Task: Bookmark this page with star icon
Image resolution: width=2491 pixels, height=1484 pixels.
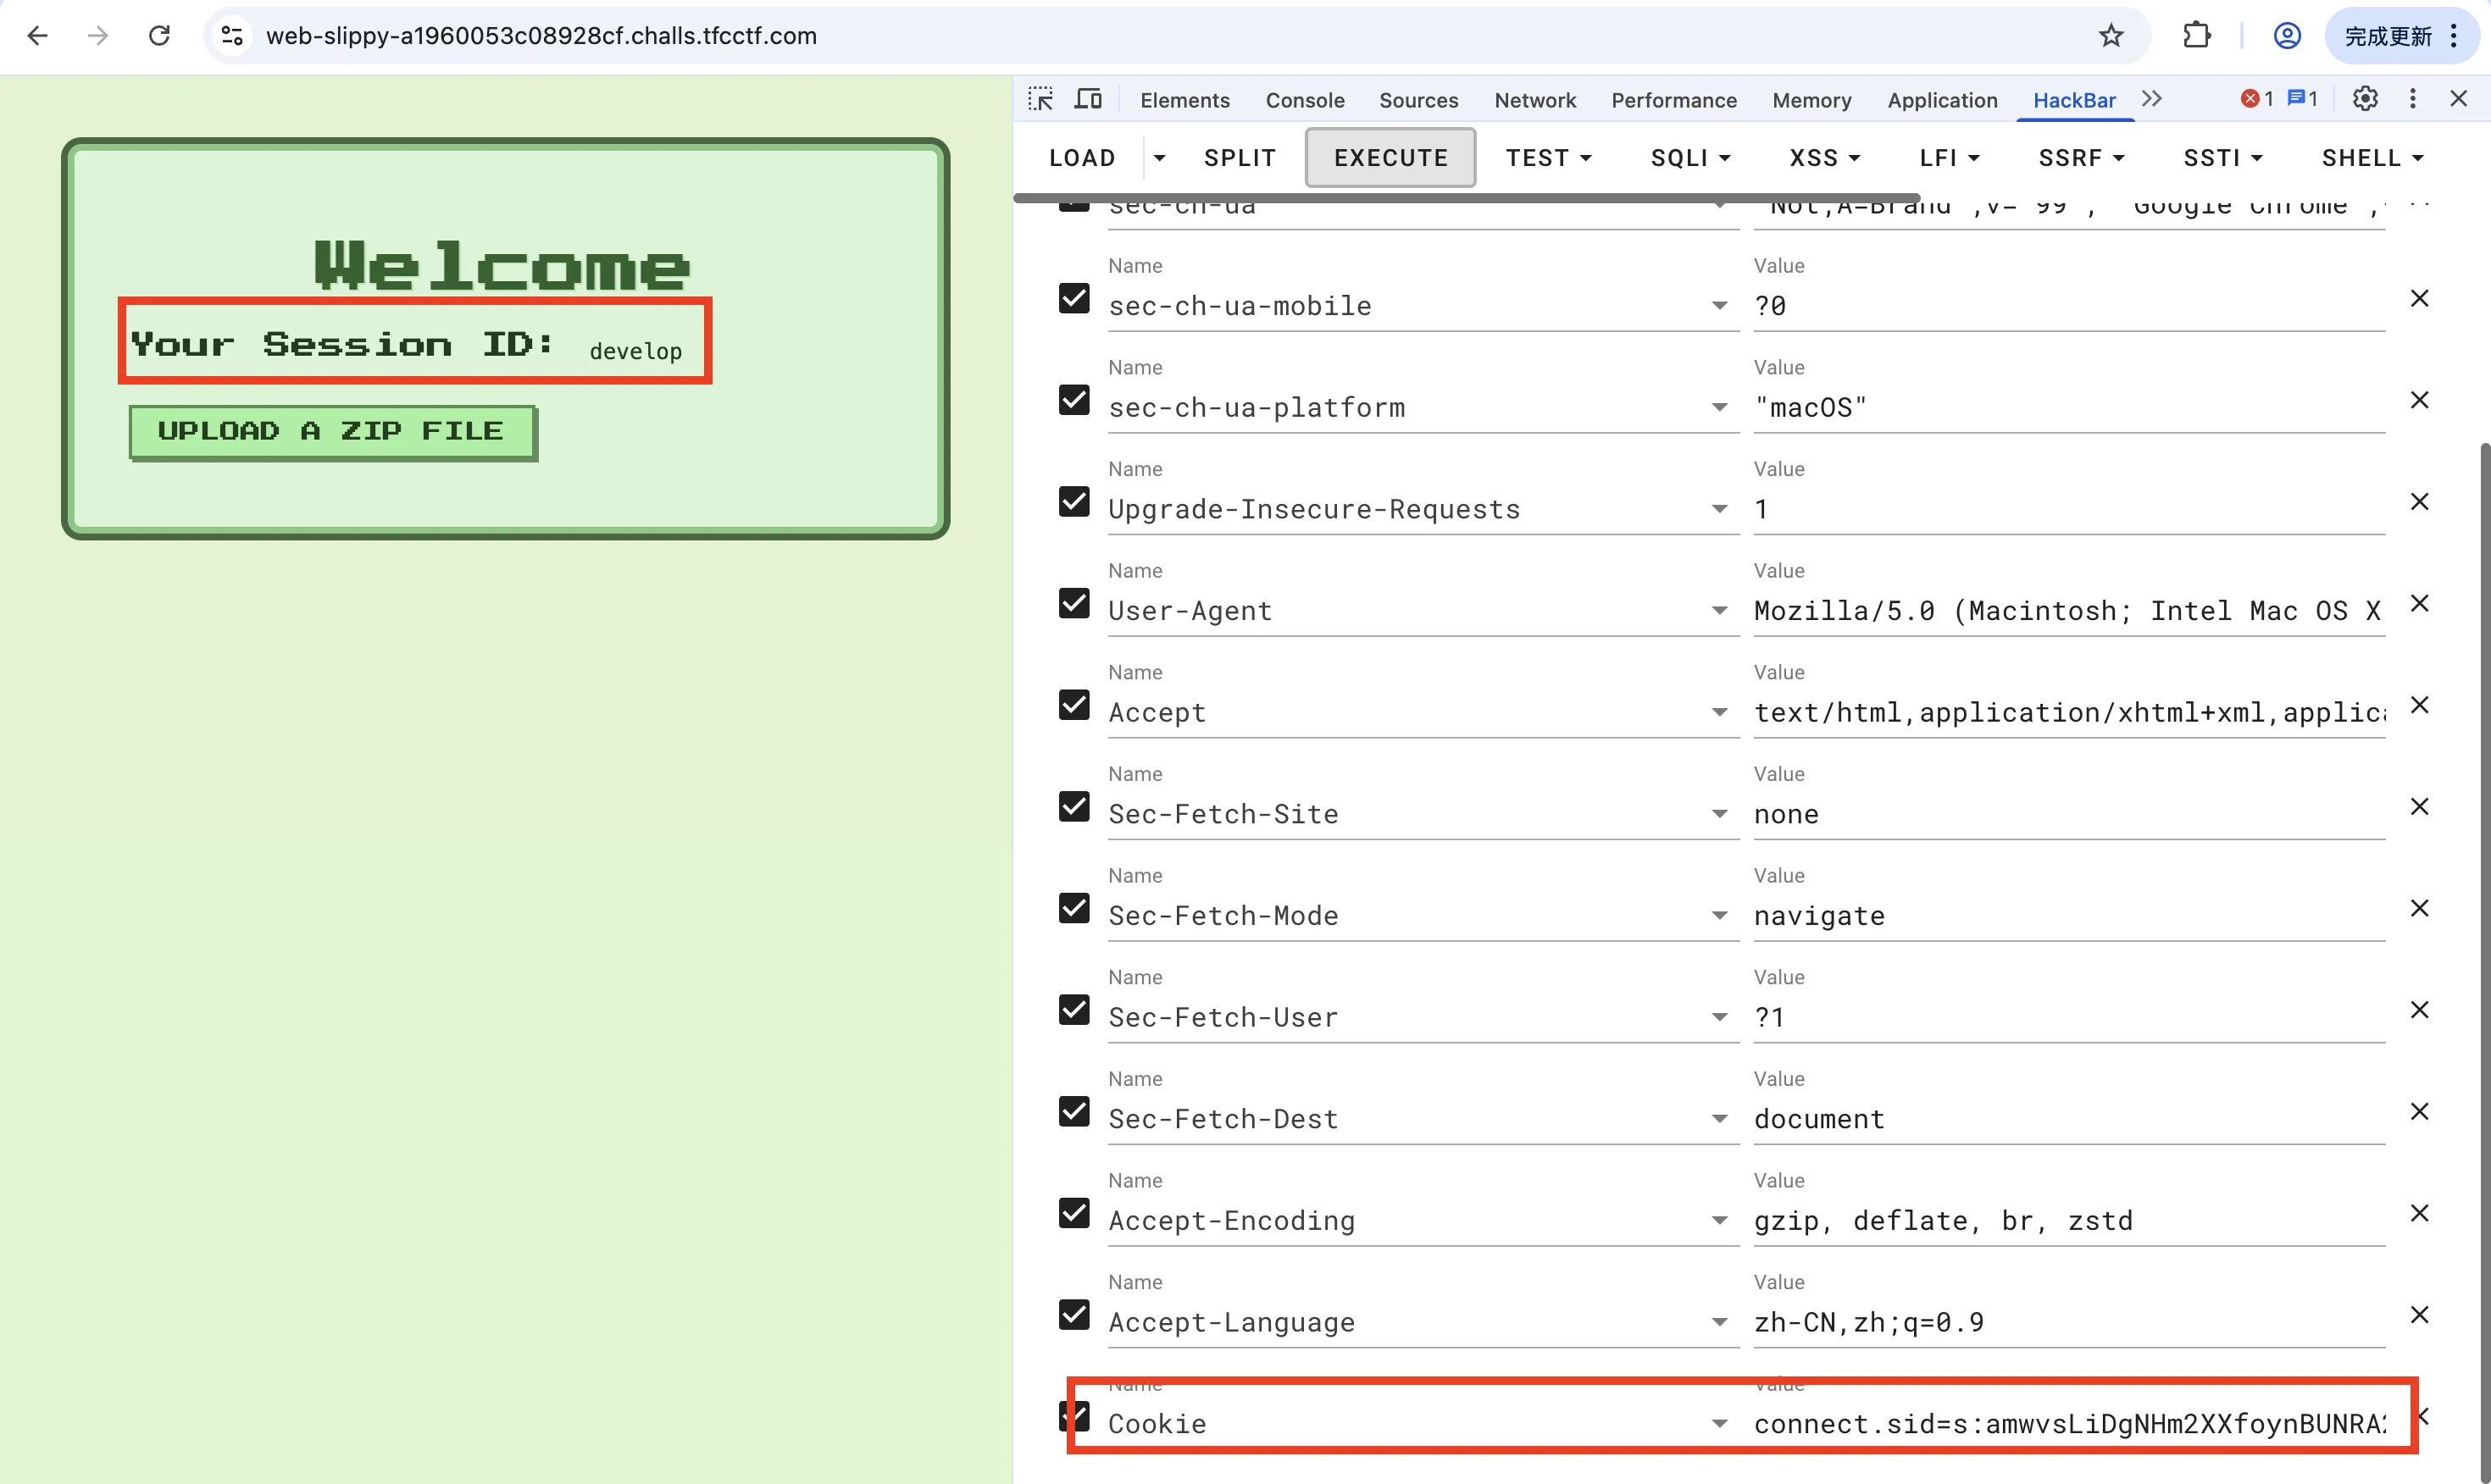Action: coord(2110,36)
